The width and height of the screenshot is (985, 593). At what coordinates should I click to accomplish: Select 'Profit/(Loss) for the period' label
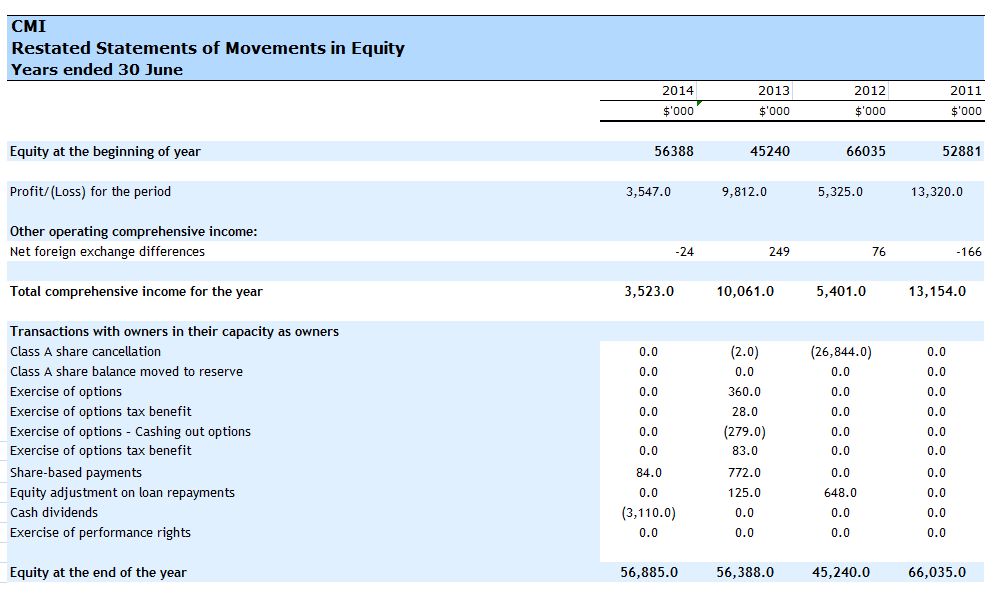coord(90,192)
